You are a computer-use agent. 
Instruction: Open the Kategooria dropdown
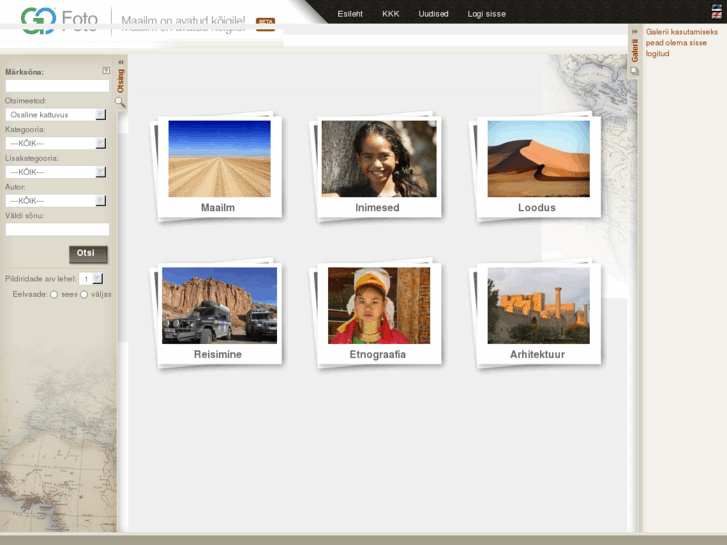(x=56, y=143)
